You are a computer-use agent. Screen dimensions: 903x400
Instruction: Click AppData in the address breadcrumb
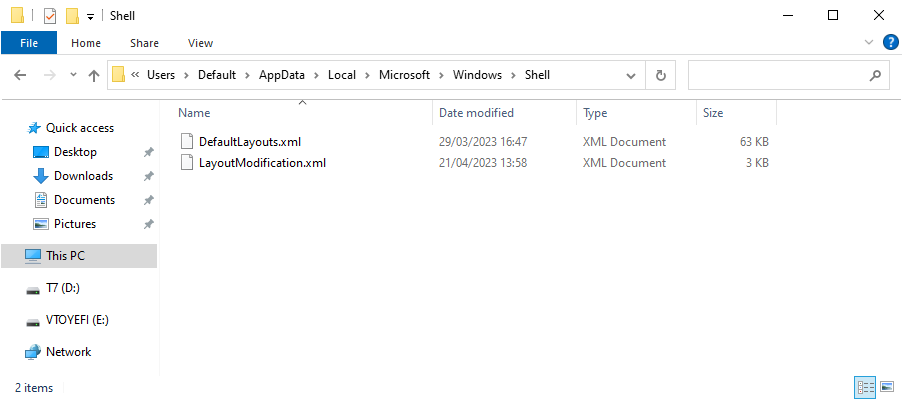(x=282, y=75)
